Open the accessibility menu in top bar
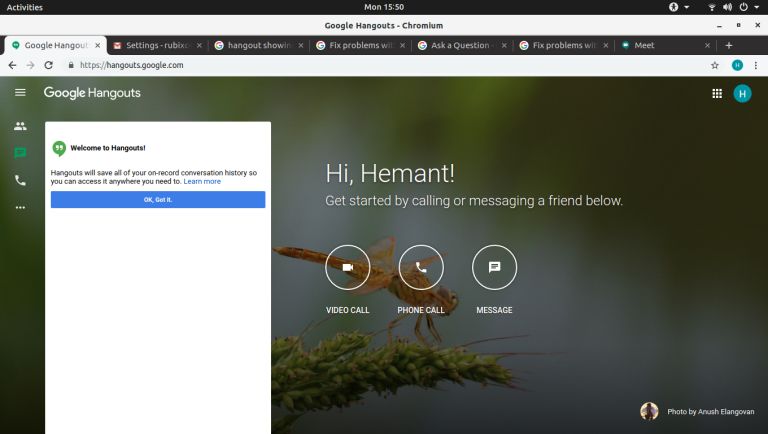This screenshot has height=434, width=768. [673, 7]
